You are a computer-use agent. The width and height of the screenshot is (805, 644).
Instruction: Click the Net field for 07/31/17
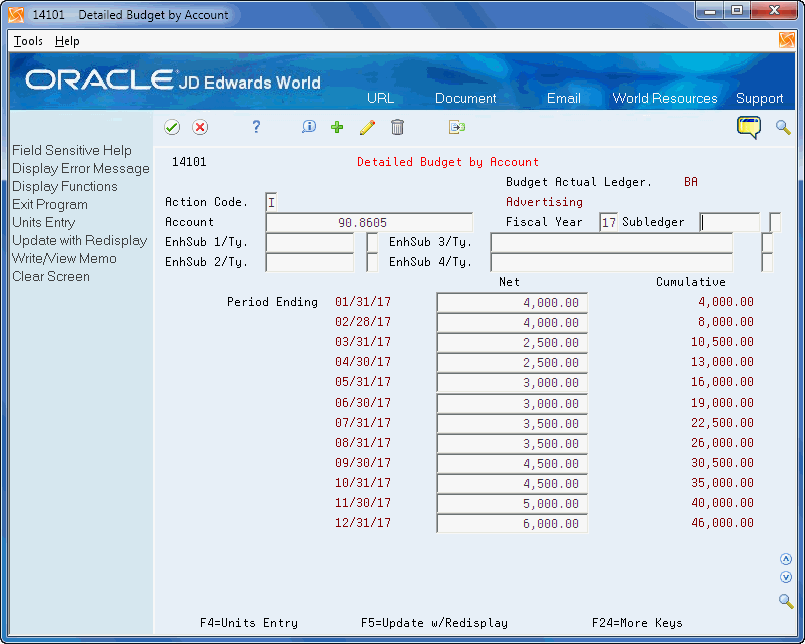click(x=512, y=424)
